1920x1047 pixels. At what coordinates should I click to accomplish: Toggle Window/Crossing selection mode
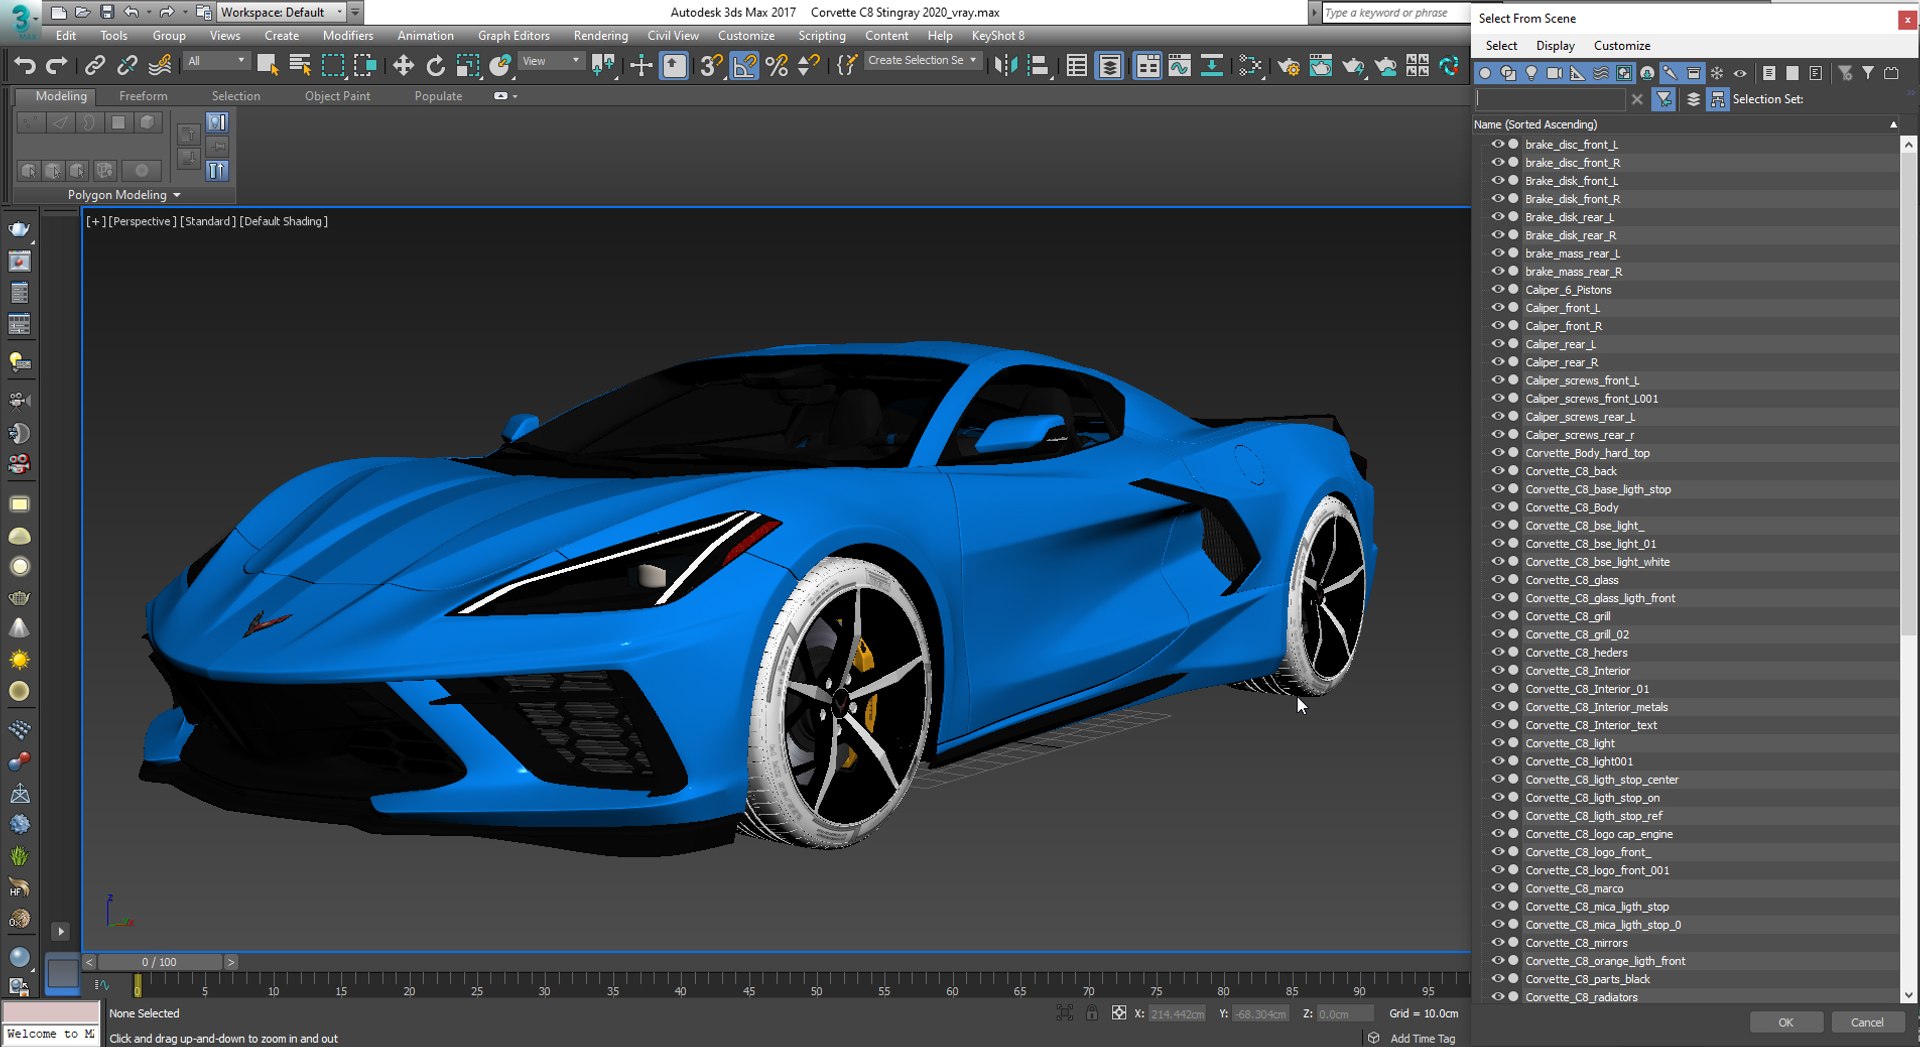pyautogui.click(x=365, y=66)
